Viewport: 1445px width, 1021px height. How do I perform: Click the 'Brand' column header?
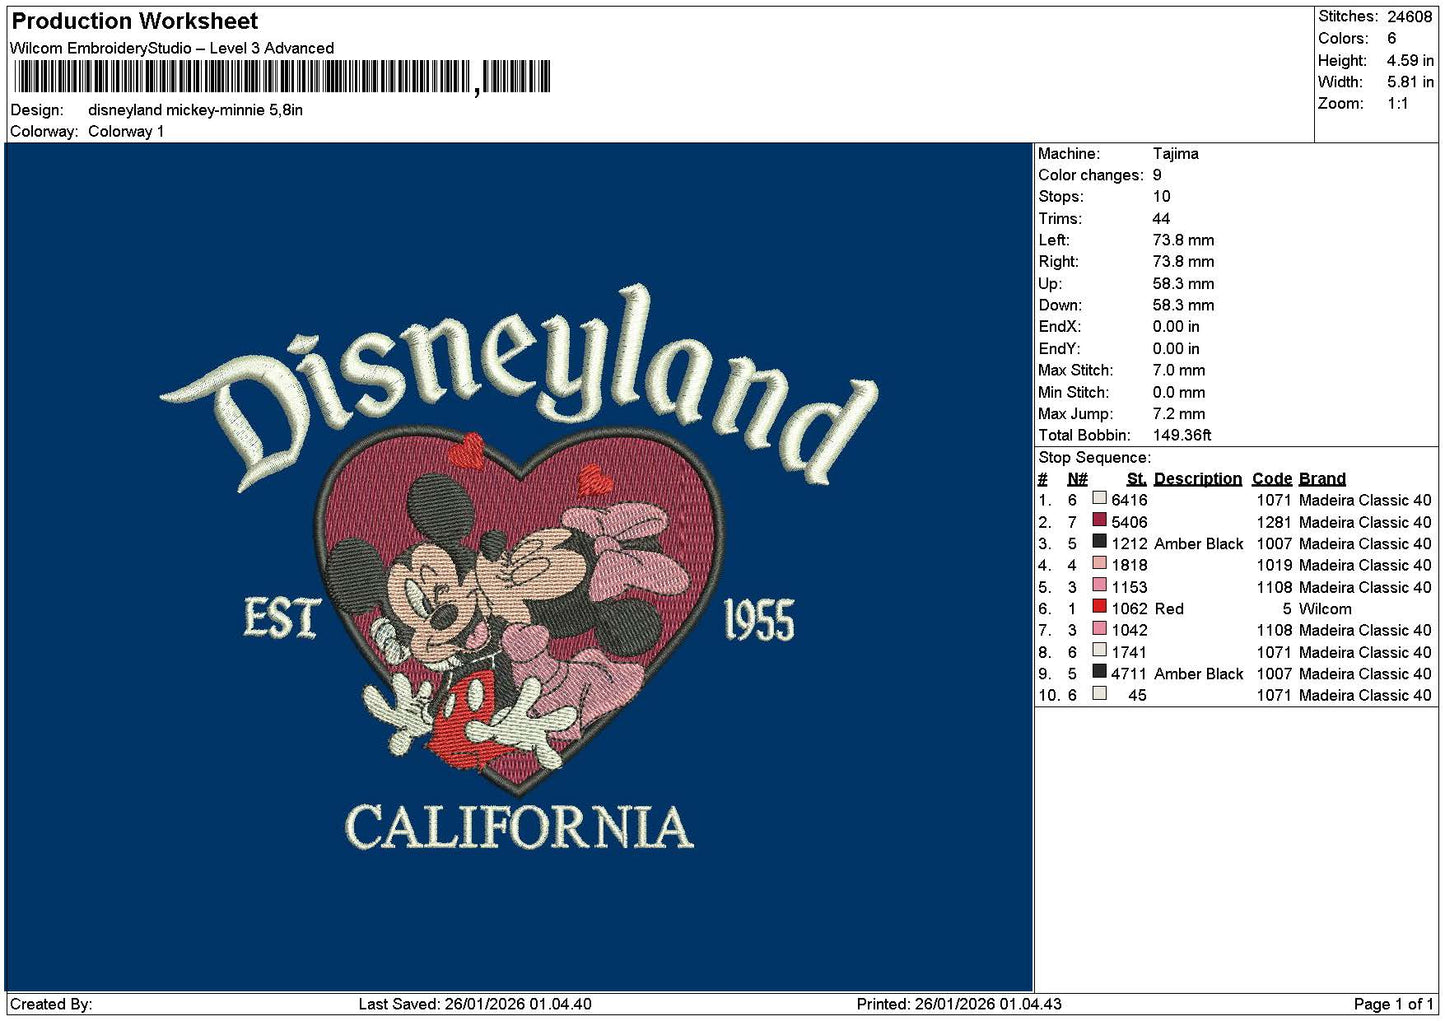click(x=1322, y=479)
